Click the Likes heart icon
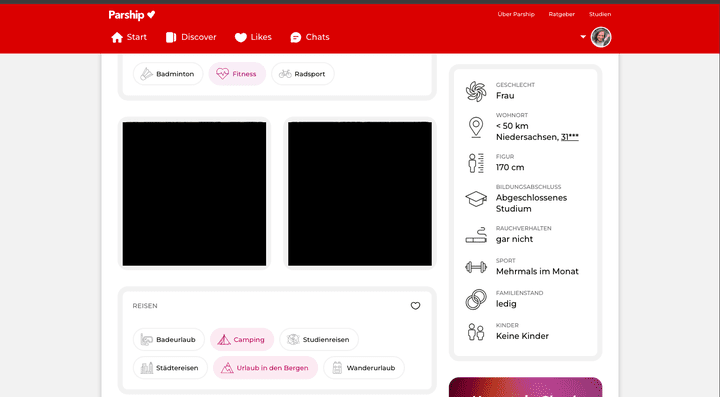 click(x=241, y=38)
